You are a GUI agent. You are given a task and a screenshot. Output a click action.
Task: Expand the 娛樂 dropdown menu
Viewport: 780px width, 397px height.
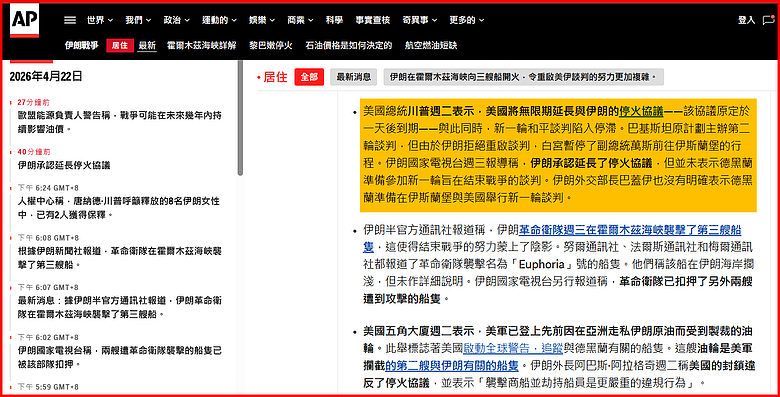[x=262, y=20]
